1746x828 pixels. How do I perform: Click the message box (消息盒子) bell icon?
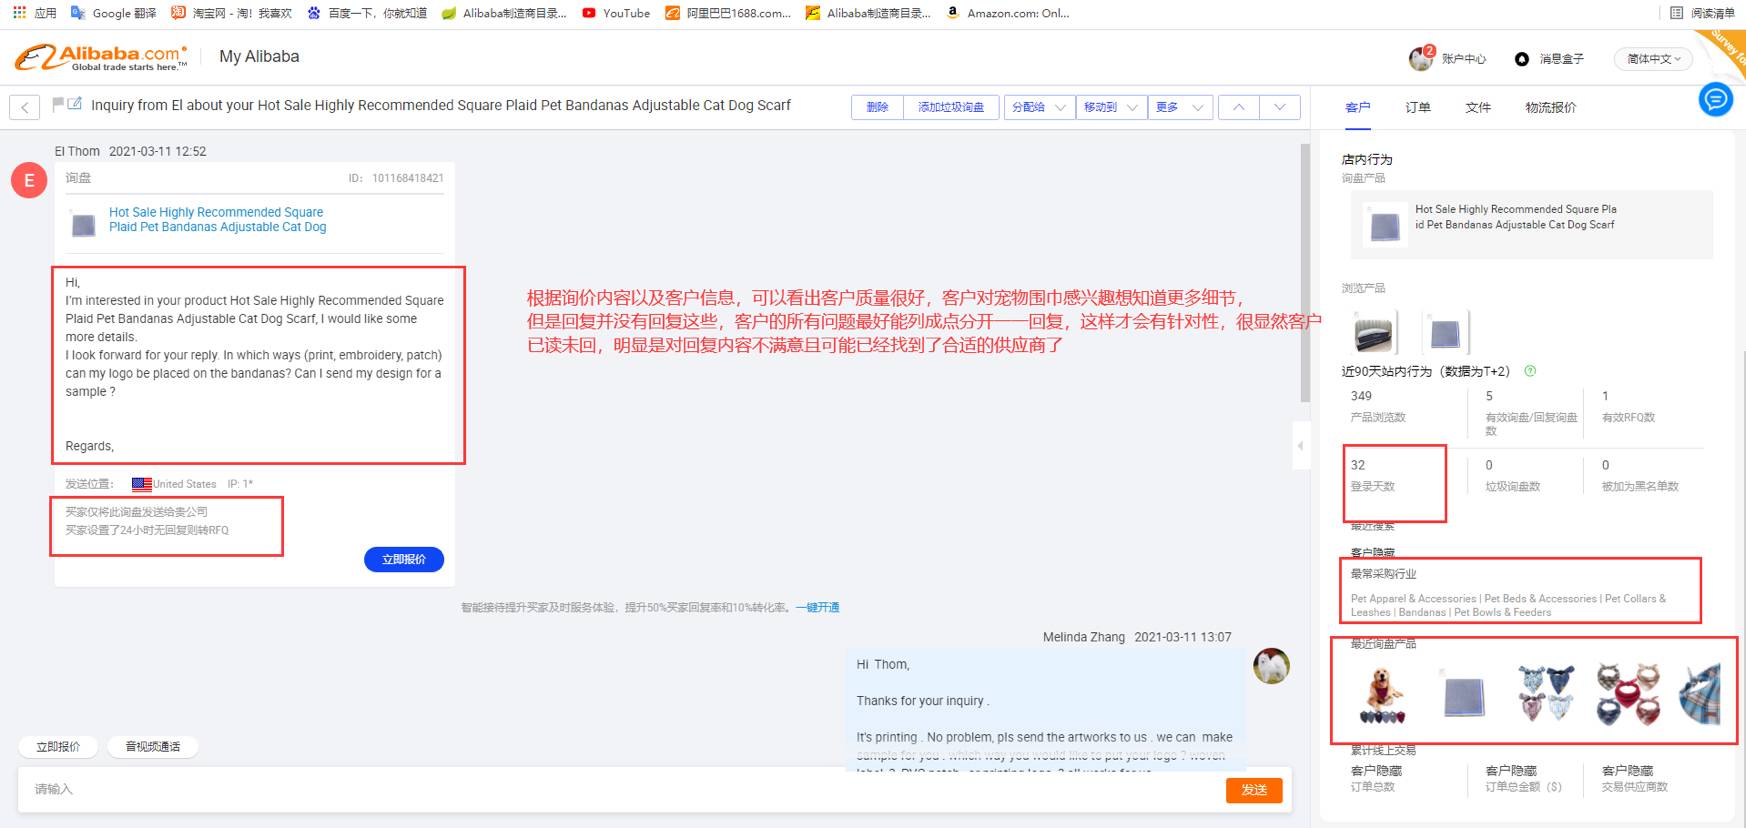coord(1522,59)
